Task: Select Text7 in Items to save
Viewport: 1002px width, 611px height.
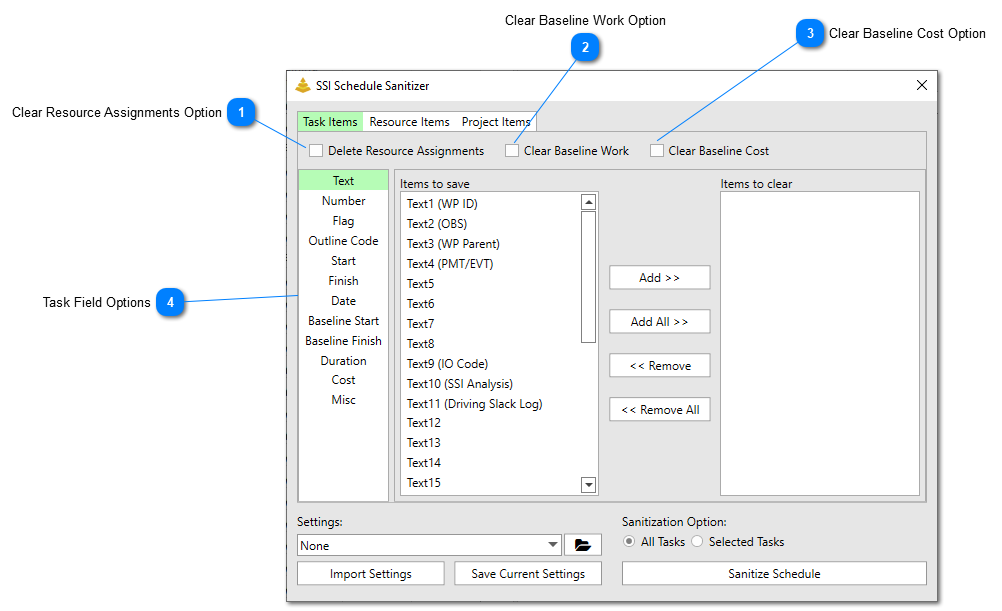Action: point(420,323)
